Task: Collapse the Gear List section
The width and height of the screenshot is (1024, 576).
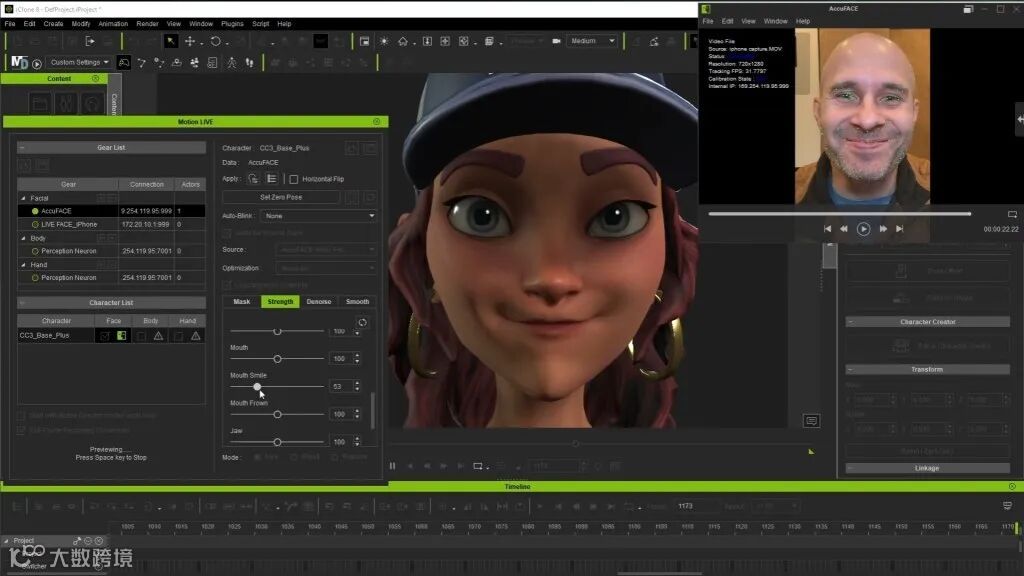Action: coord(22,148)
